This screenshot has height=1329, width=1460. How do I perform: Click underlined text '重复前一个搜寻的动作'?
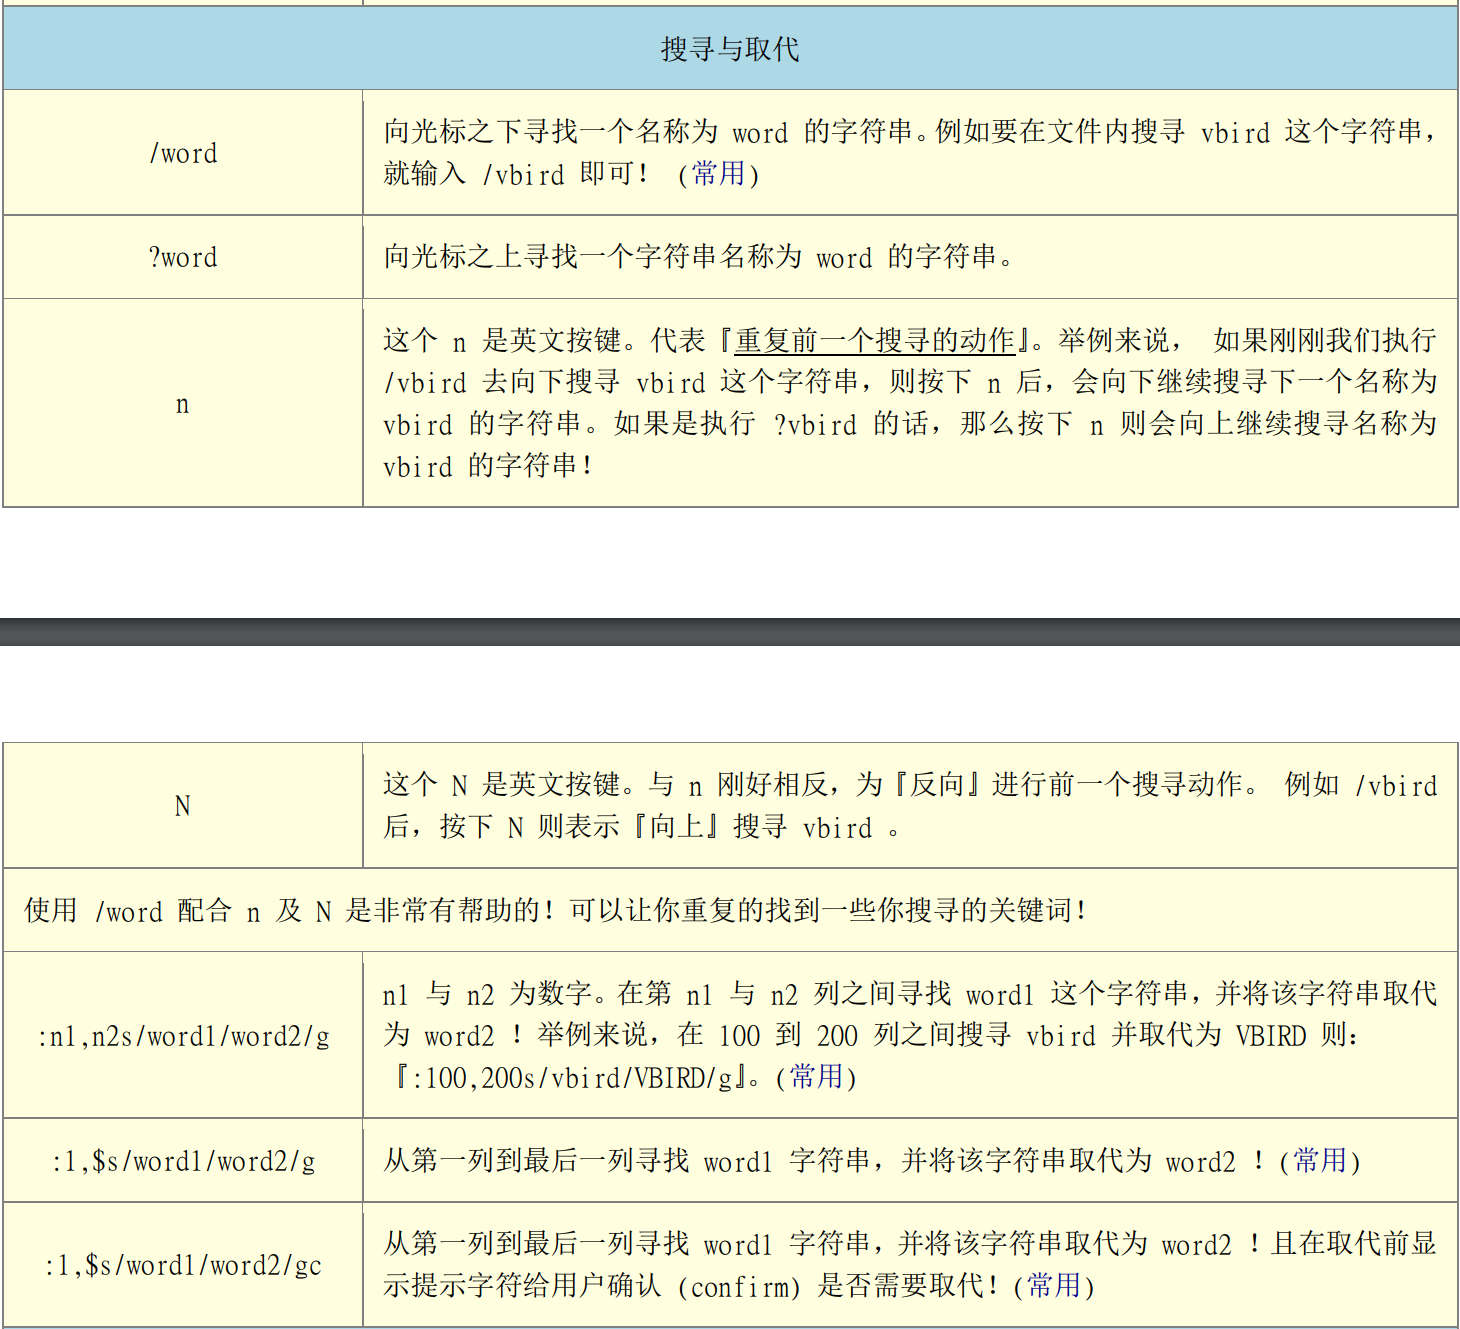(x=875, y=341)
